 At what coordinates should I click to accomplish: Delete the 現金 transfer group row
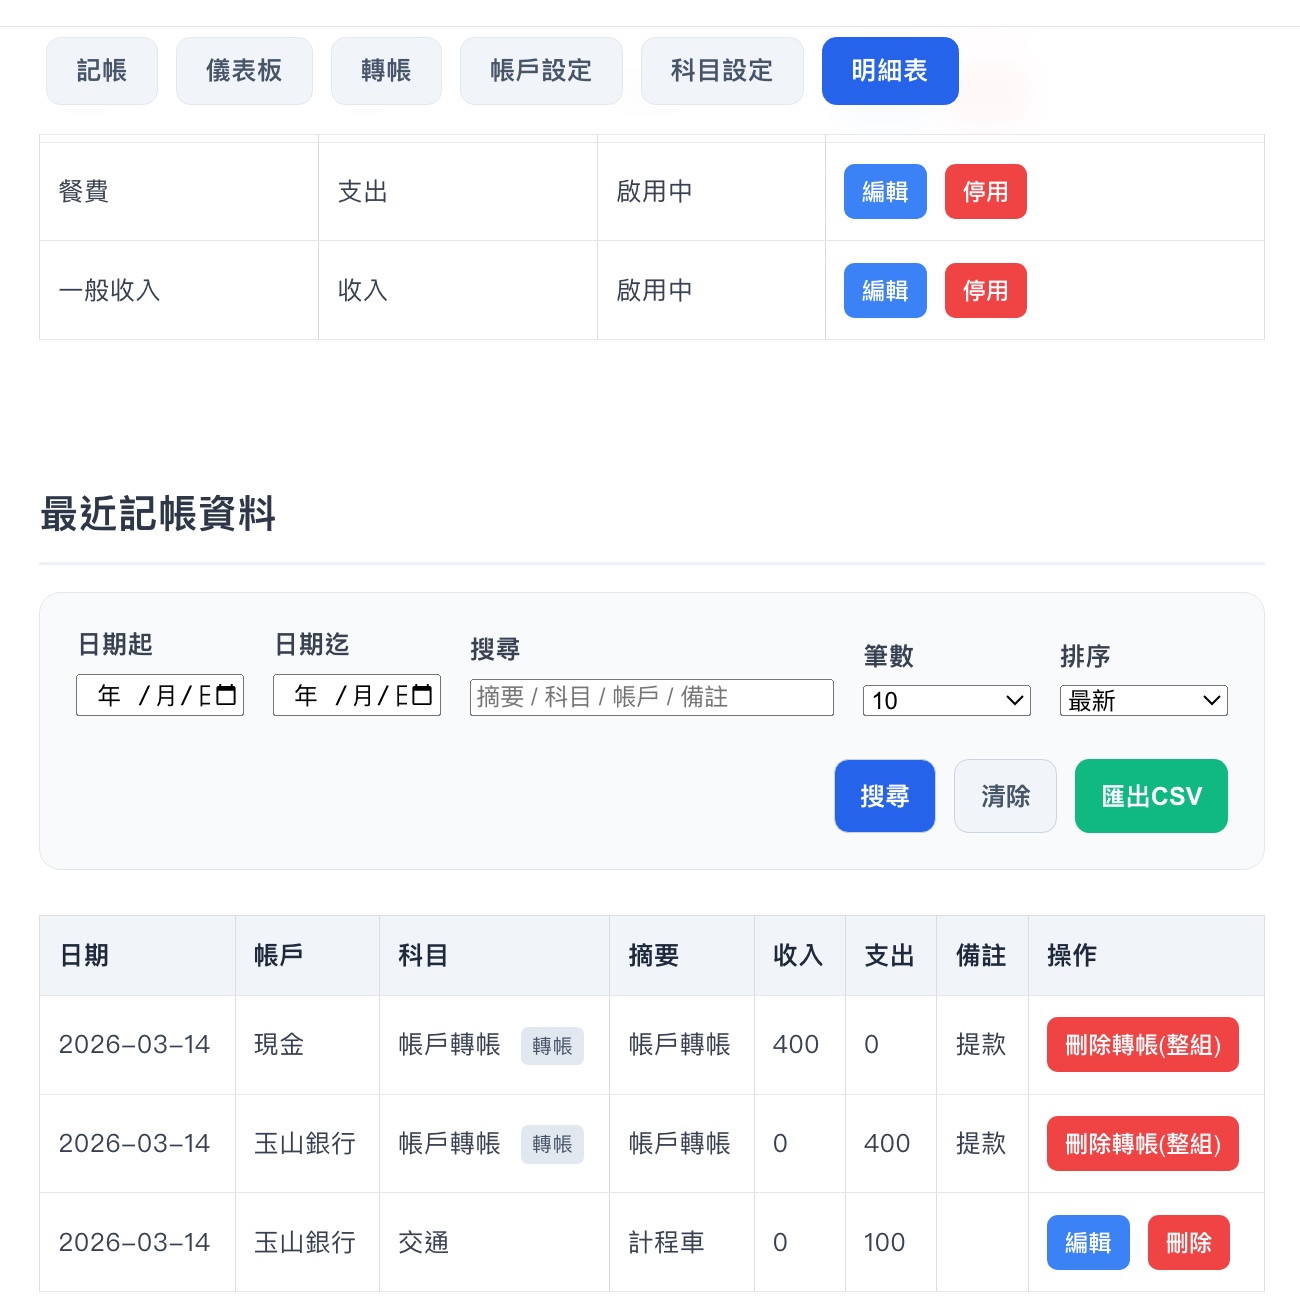(1143, 1044)
